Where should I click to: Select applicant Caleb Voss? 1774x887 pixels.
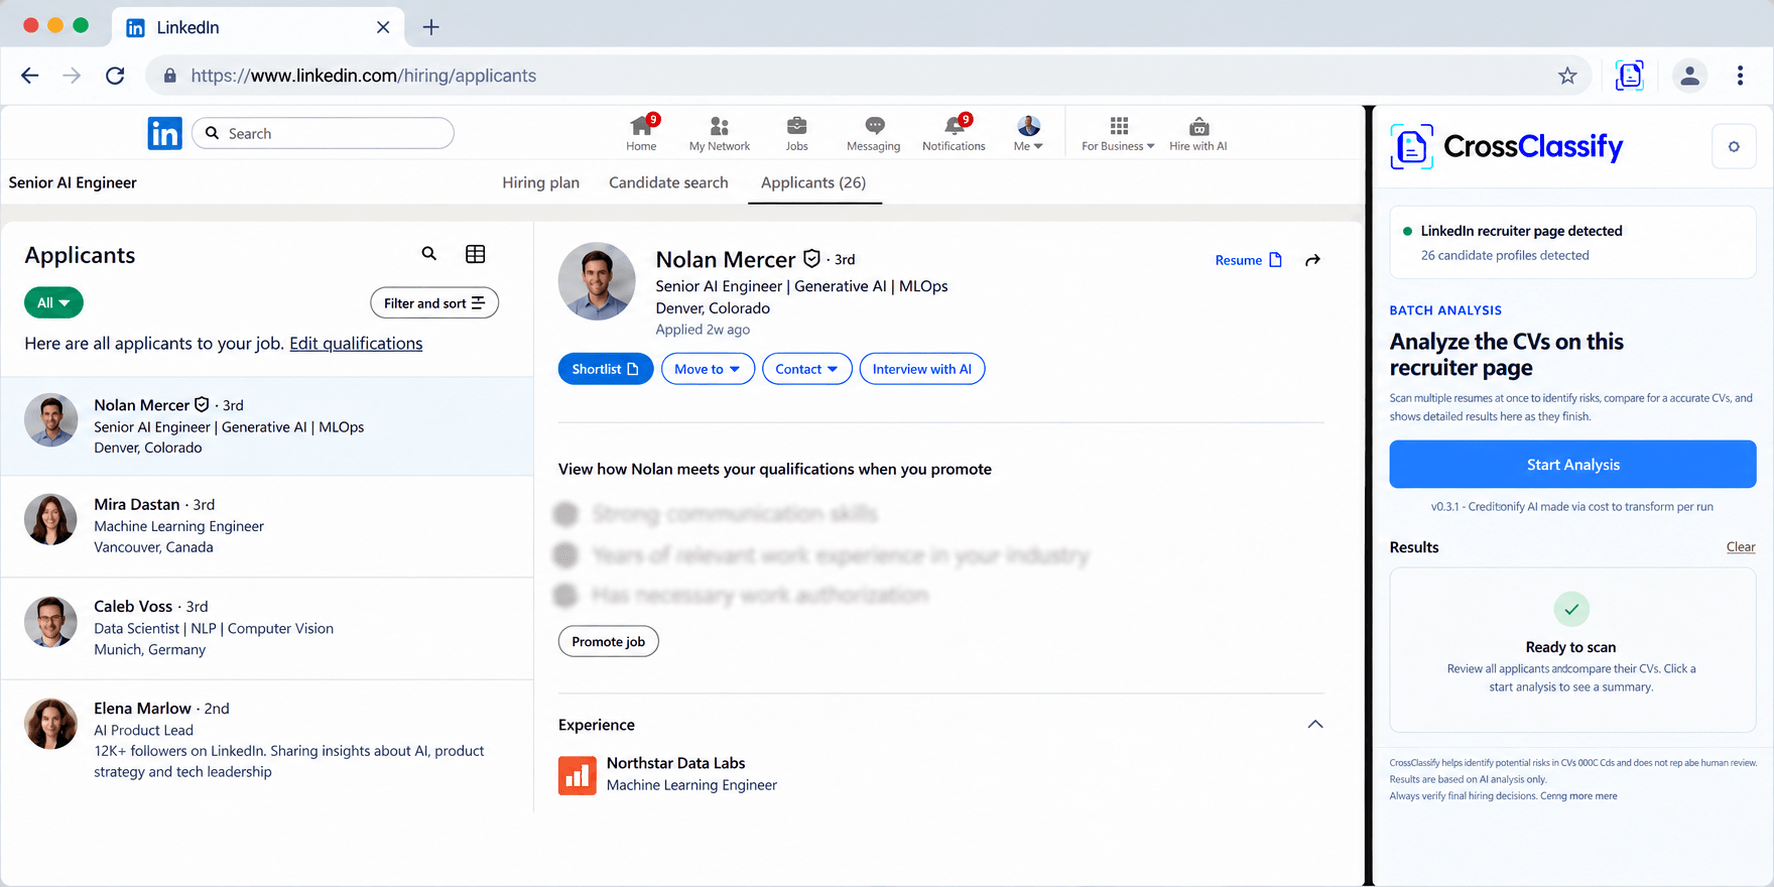click(x=267, y=628)
